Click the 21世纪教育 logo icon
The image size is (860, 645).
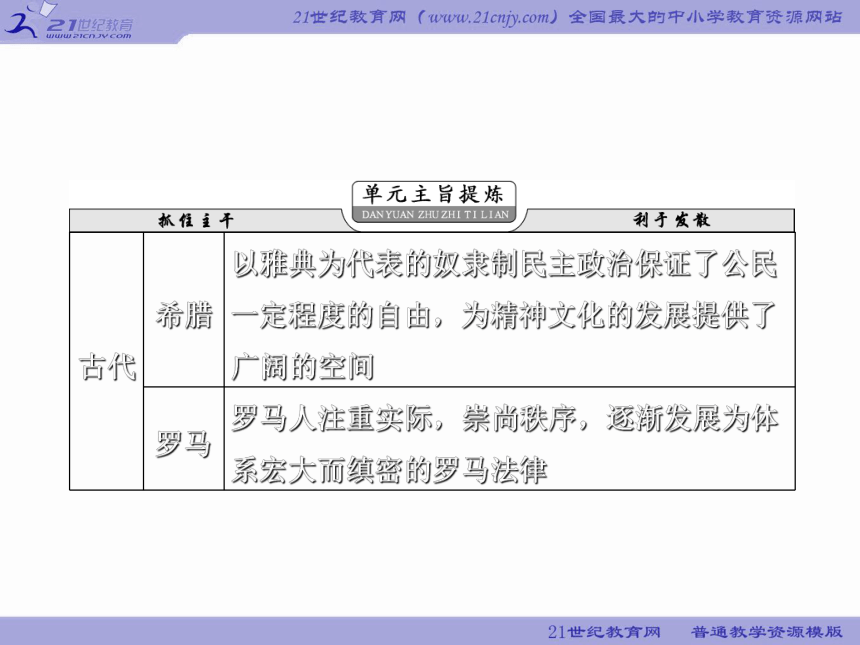(67, 20)
